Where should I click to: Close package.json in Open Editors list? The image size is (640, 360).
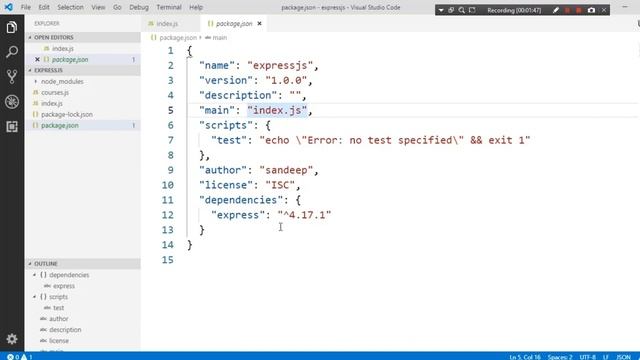point(37,60)
